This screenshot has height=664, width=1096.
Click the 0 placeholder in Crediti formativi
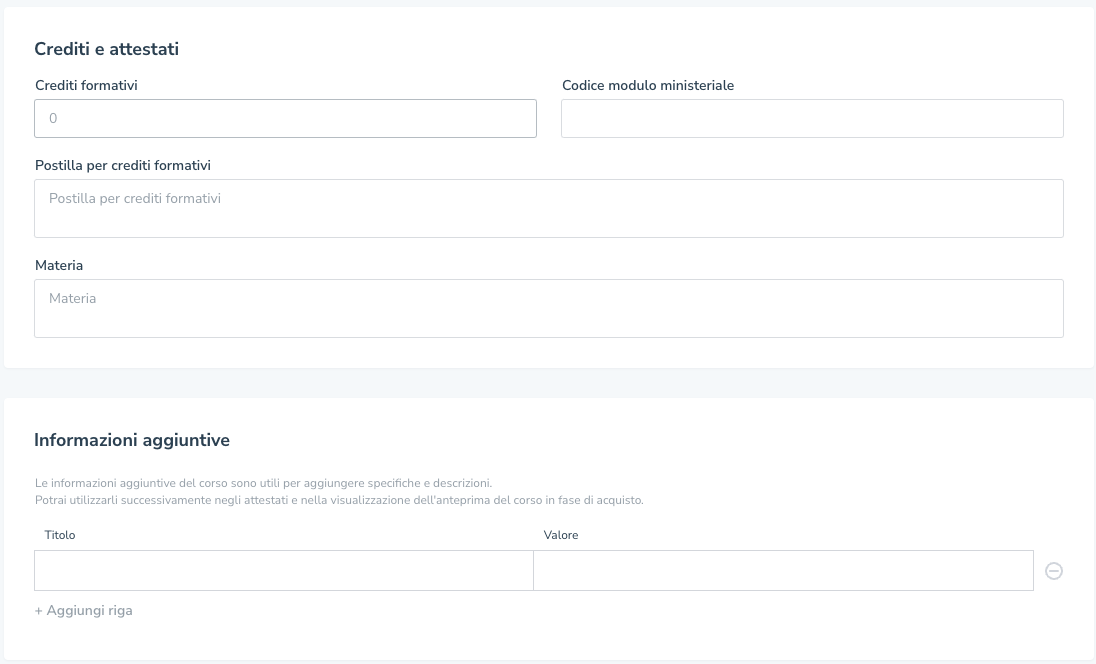click(x=53, y=118)
